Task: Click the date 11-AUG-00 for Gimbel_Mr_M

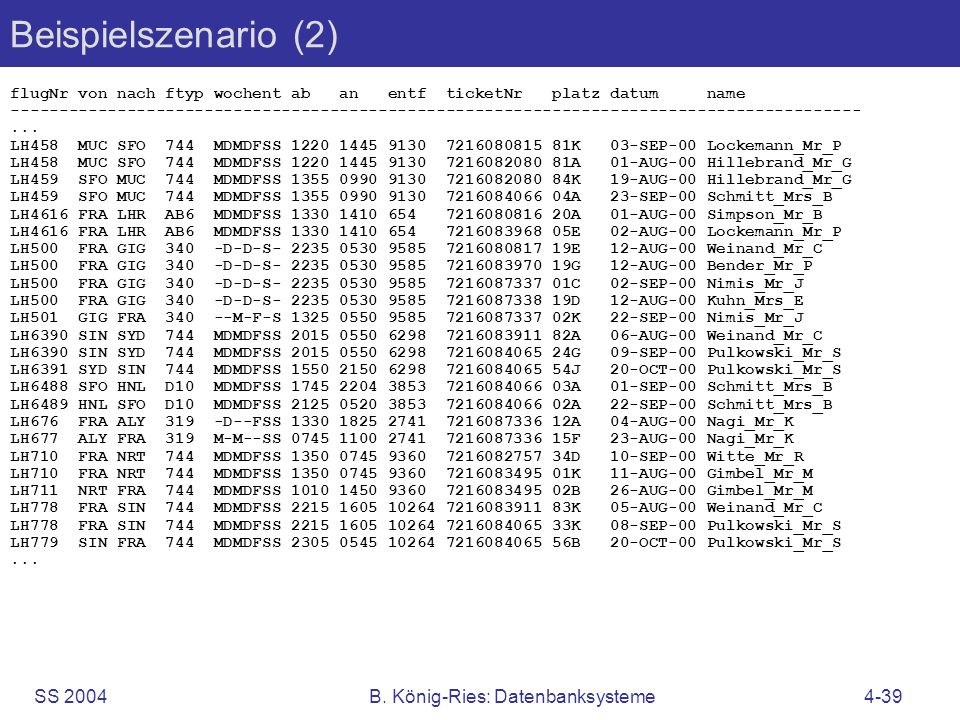Action: [653, 474]
